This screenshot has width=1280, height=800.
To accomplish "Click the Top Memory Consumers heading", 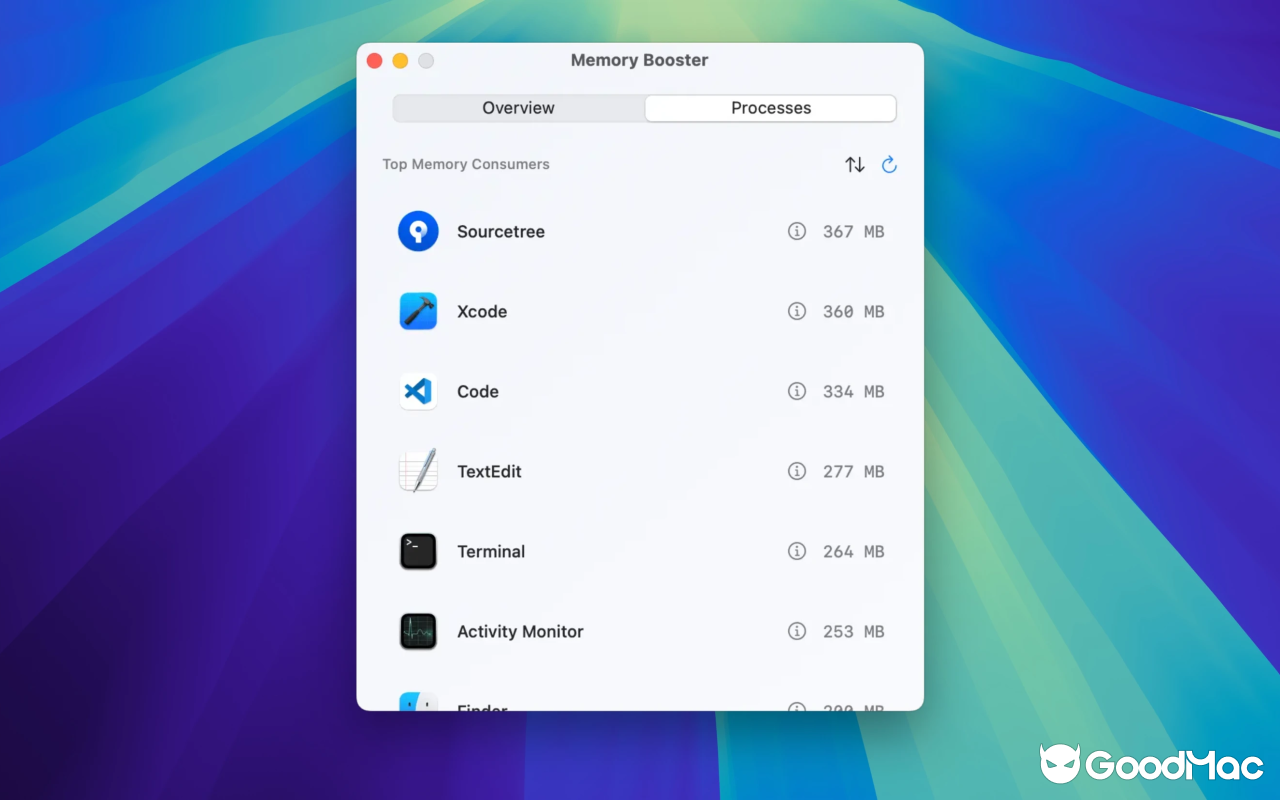I will point(465,164).
